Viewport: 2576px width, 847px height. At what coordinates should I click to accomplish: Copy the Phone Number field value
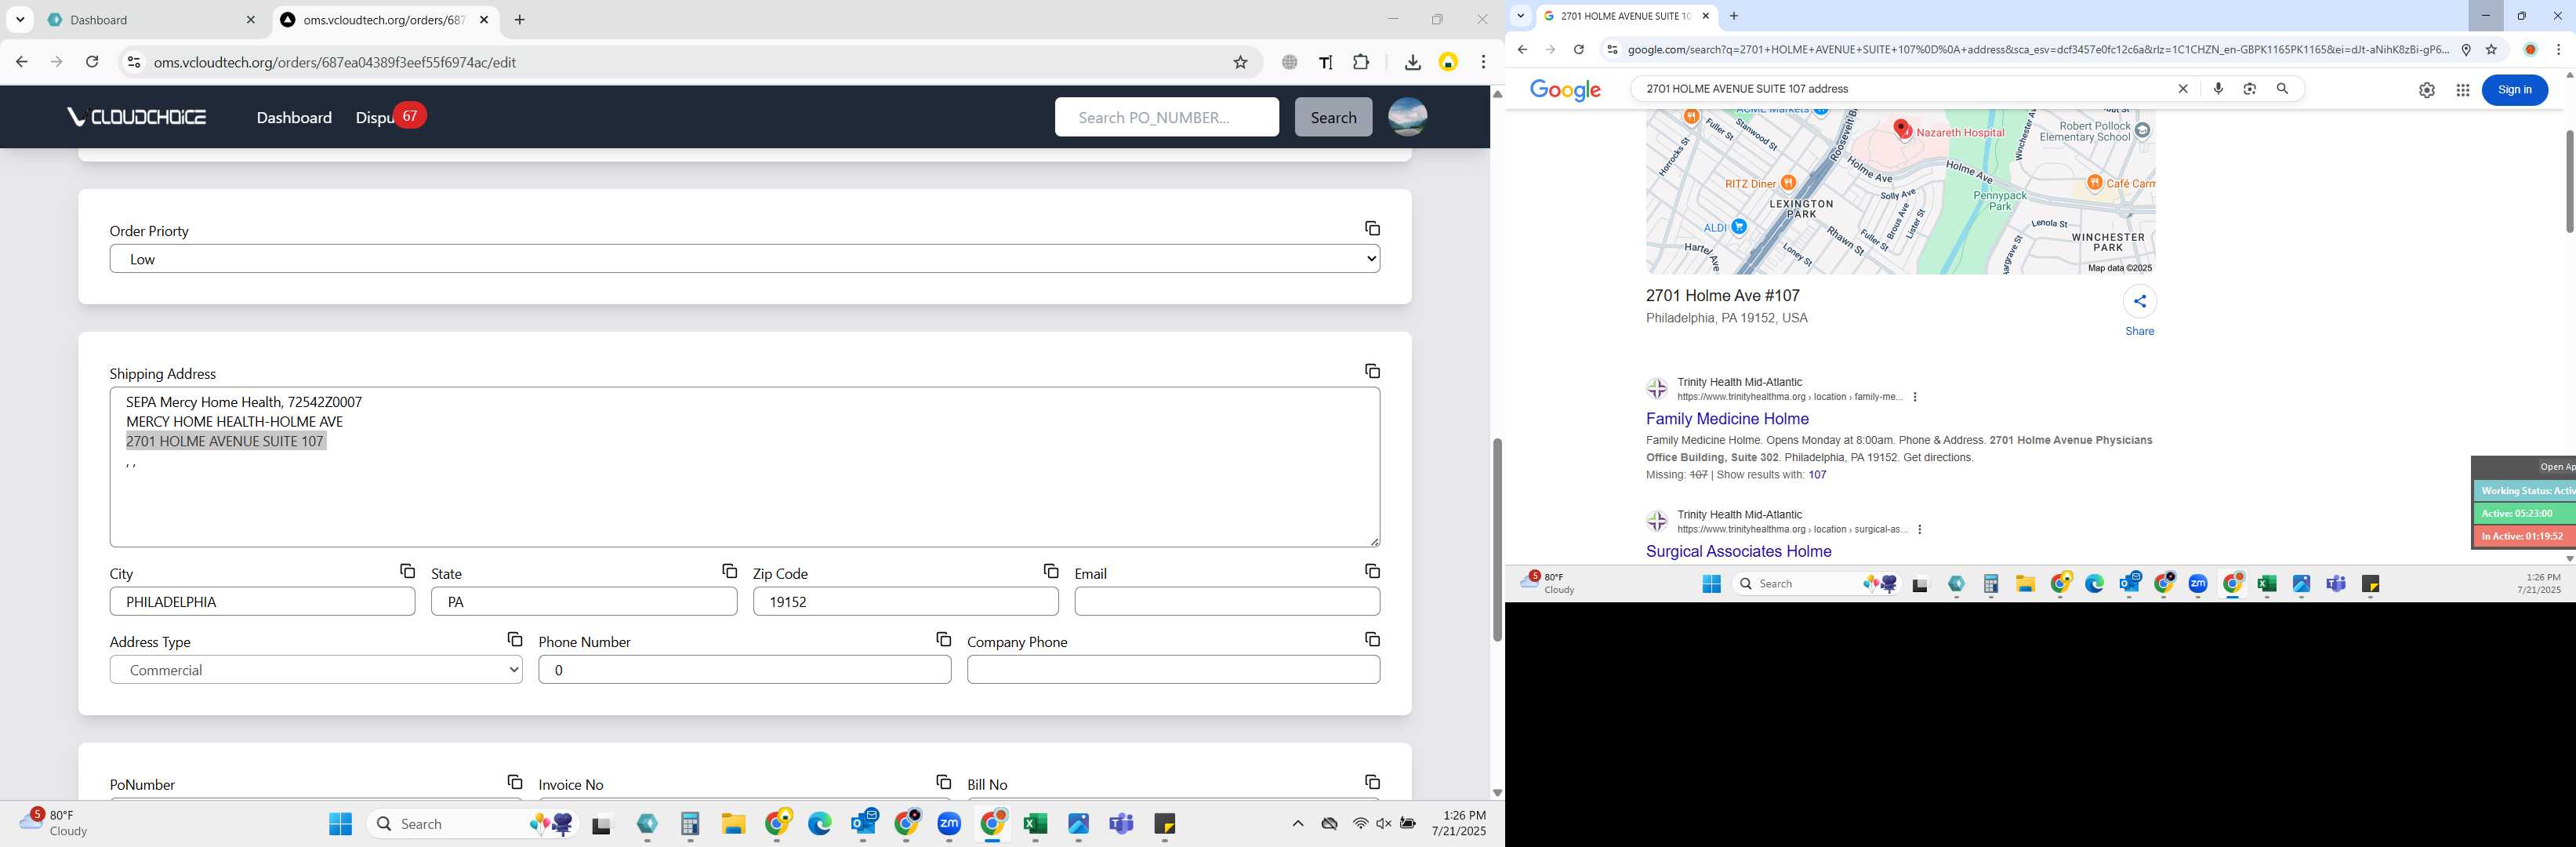point(943,639)
